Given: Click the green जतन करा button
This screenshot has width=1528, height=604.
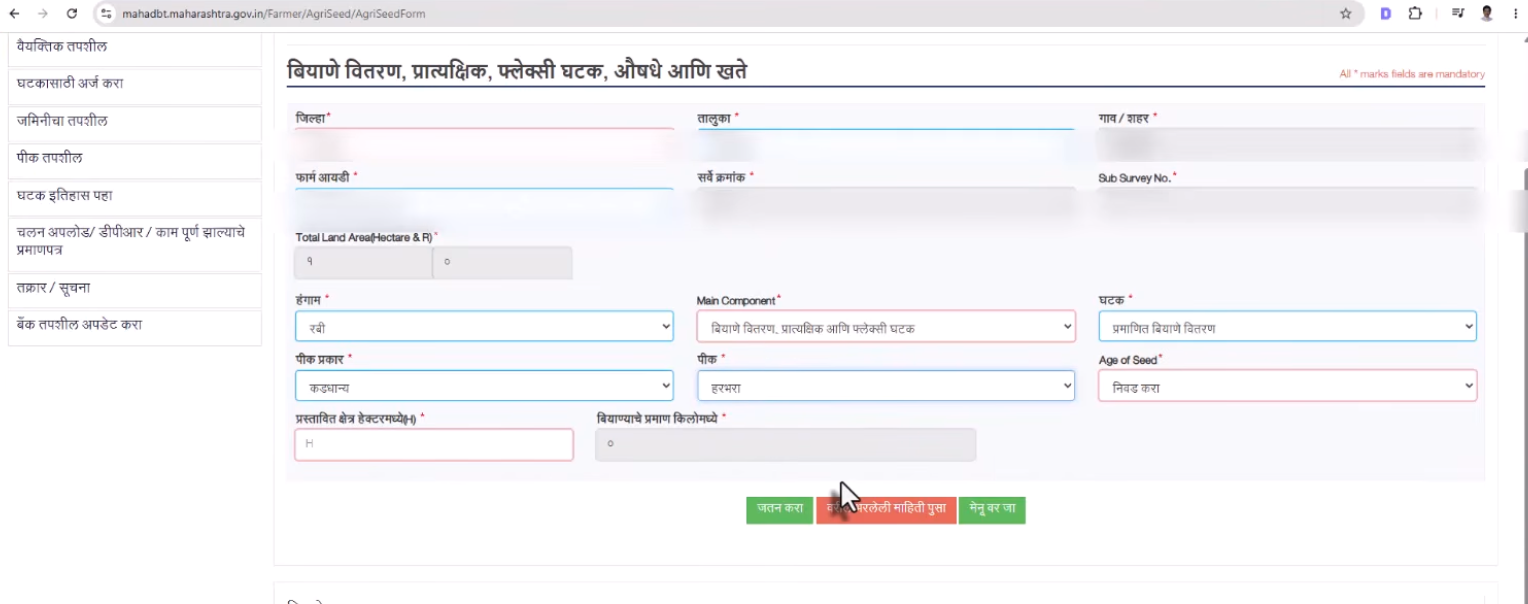Looking at the screenshot, I should point(780,509).
